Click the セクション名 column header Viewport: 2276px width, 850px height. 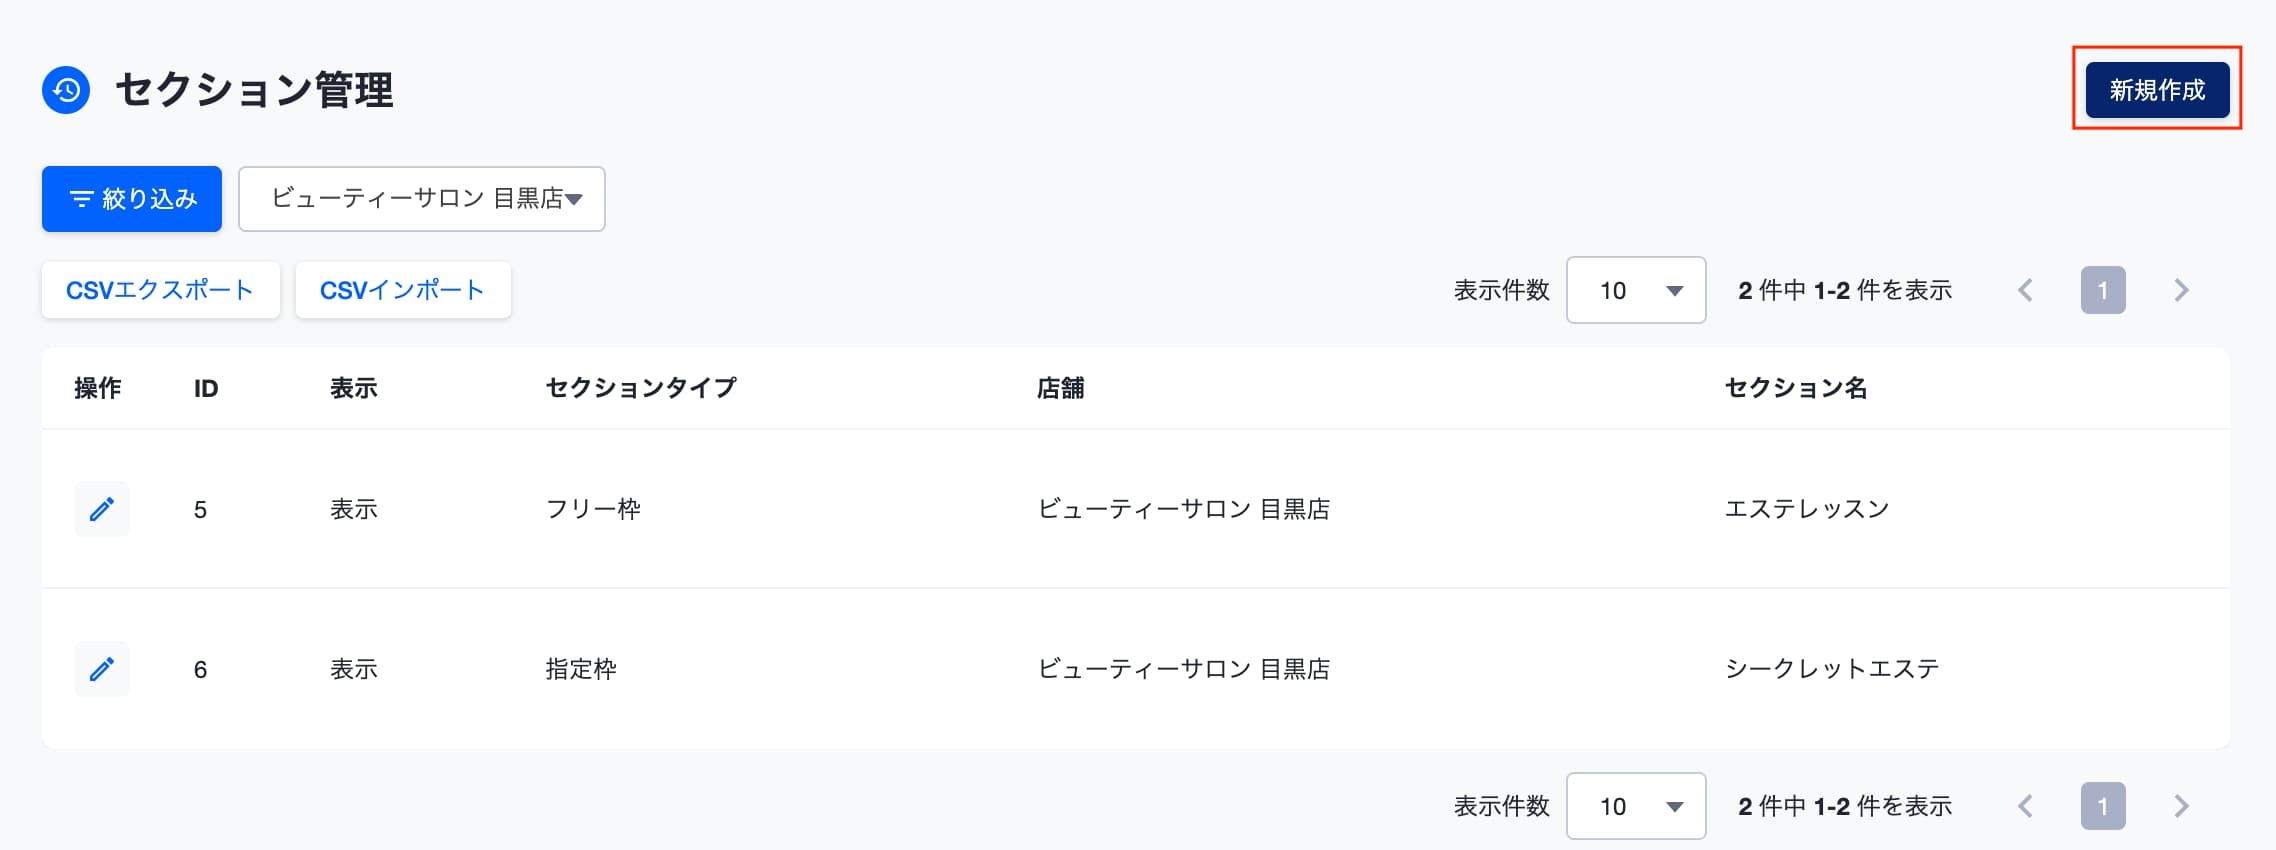pos(1796,388)
